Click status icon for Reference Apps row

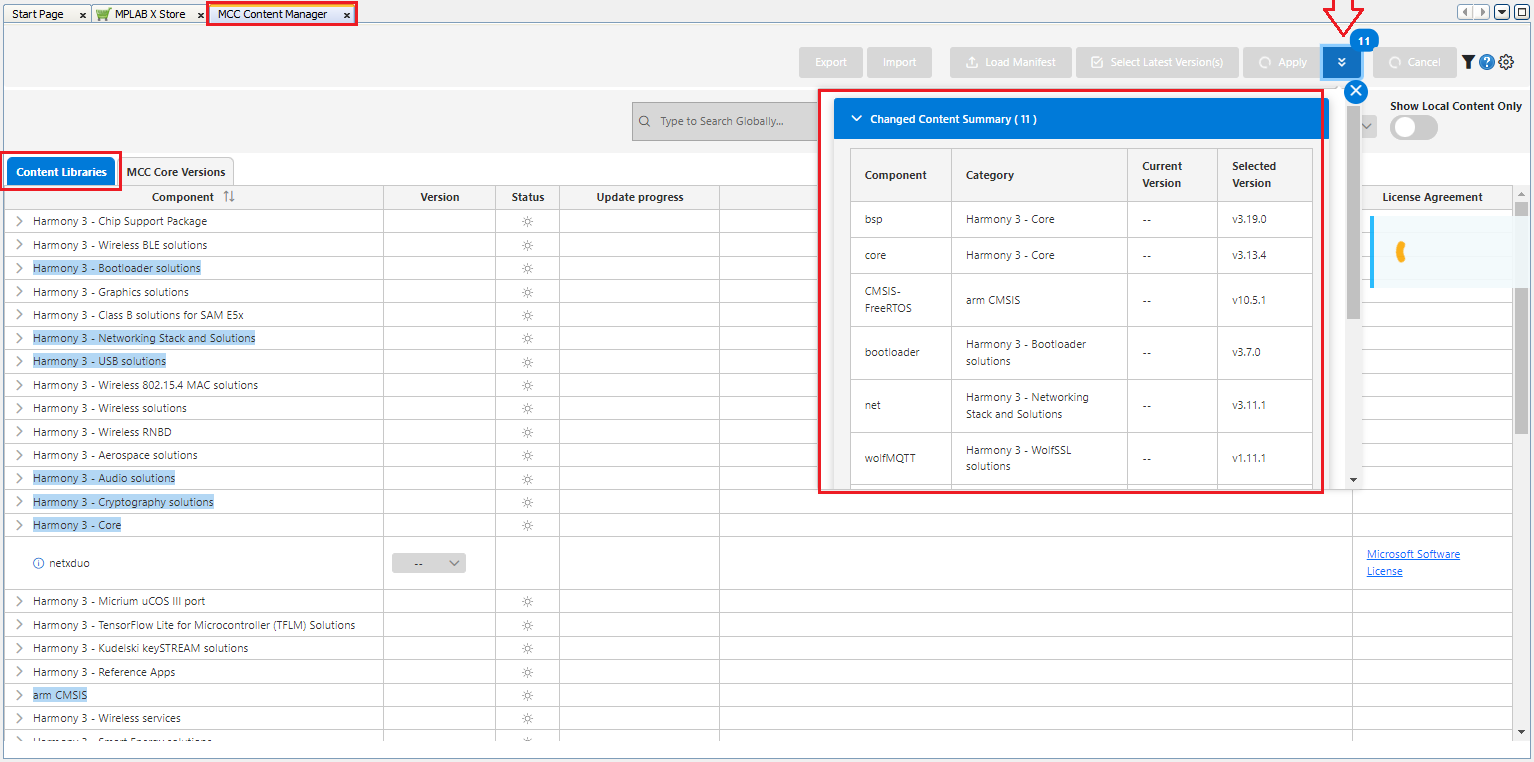click(527, 672)
